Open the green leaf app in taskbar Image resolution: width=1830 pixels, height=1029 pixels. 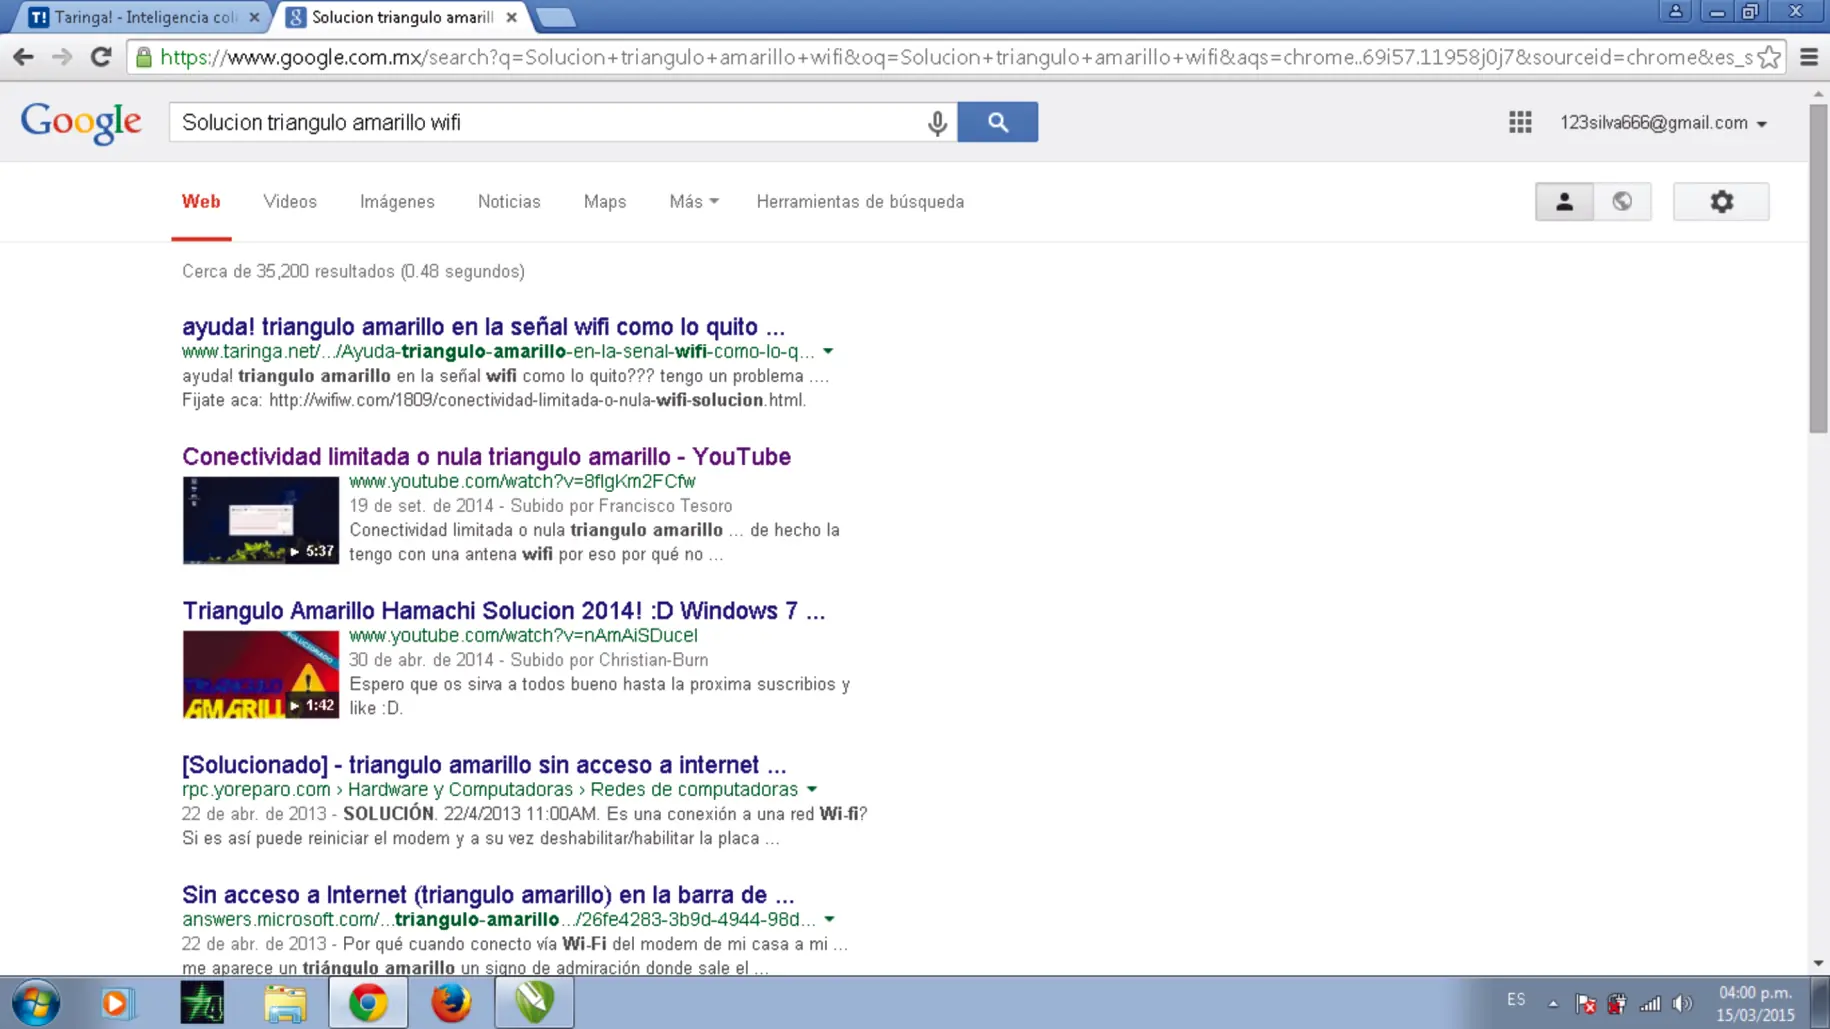(535, 1002)
